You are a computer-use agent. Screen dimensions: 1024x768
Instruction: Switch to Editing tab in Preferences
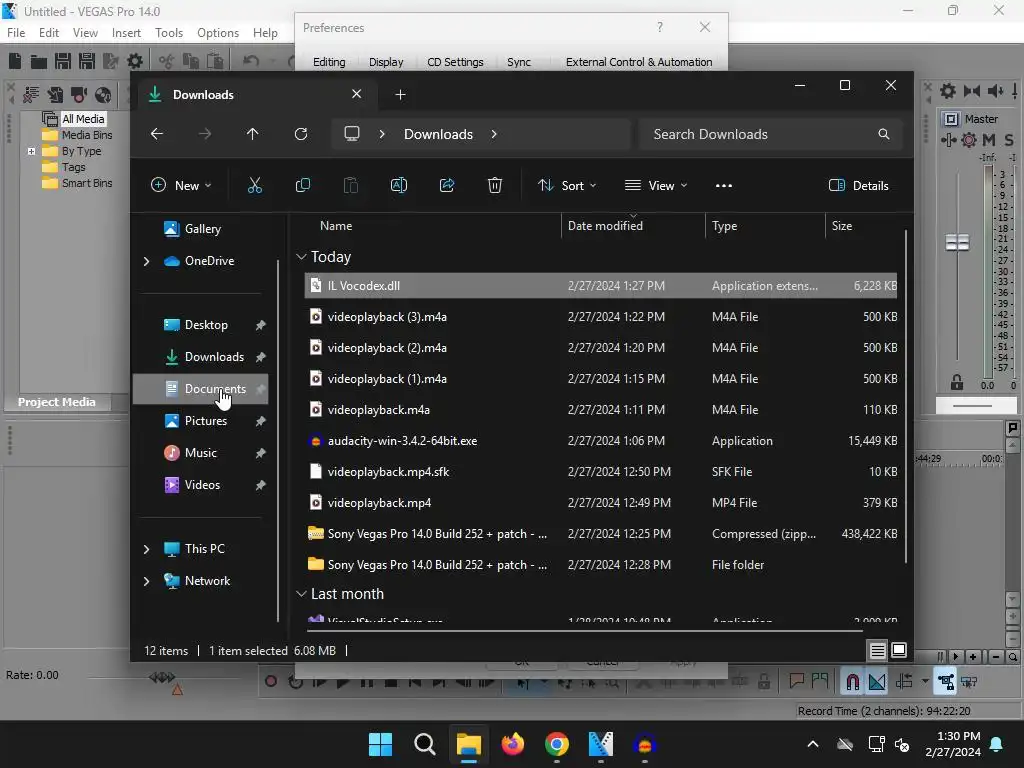329,62
